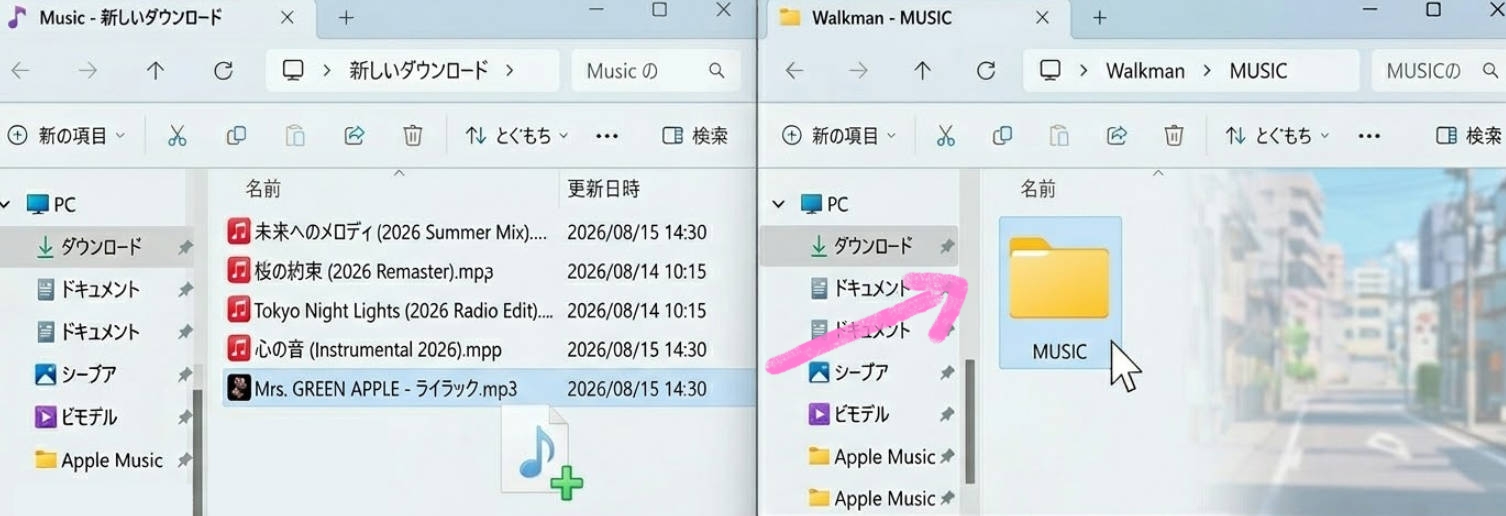Collapse the PC tree node in Walkman sidebar
1506x516 pixels.
[779, 205]
